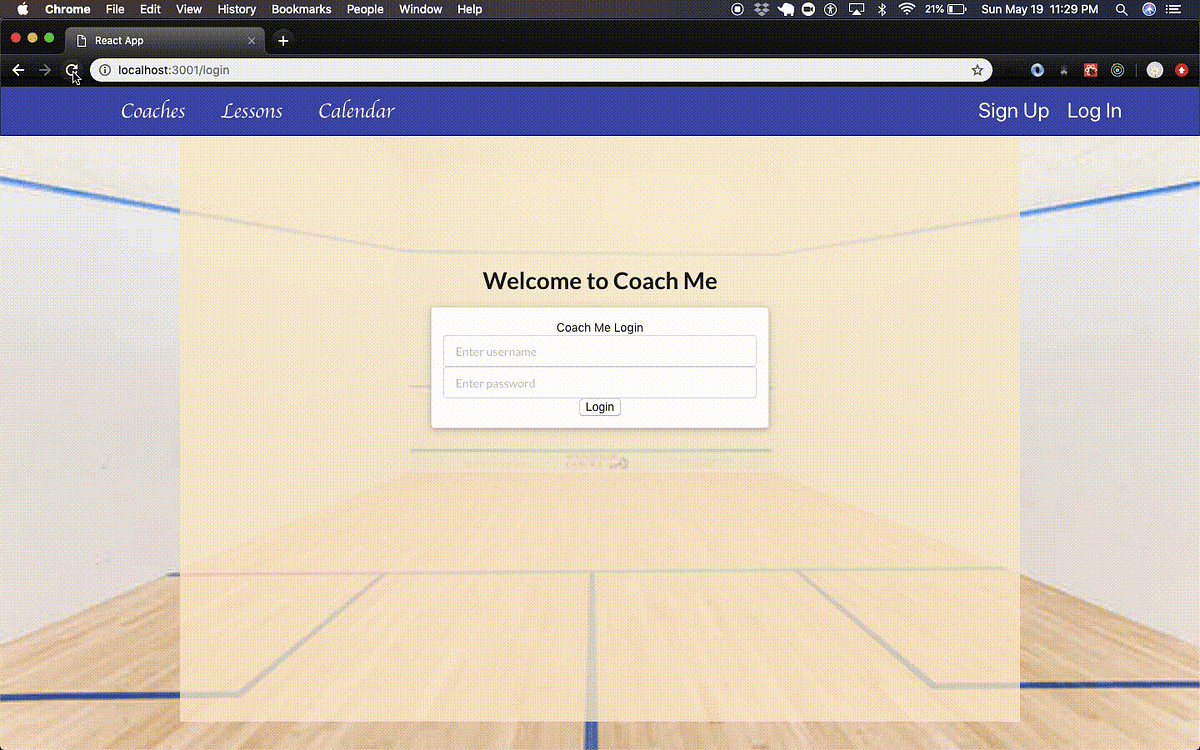
Task: Click the Dropbox icon in the menu bar
Action: 762,9
